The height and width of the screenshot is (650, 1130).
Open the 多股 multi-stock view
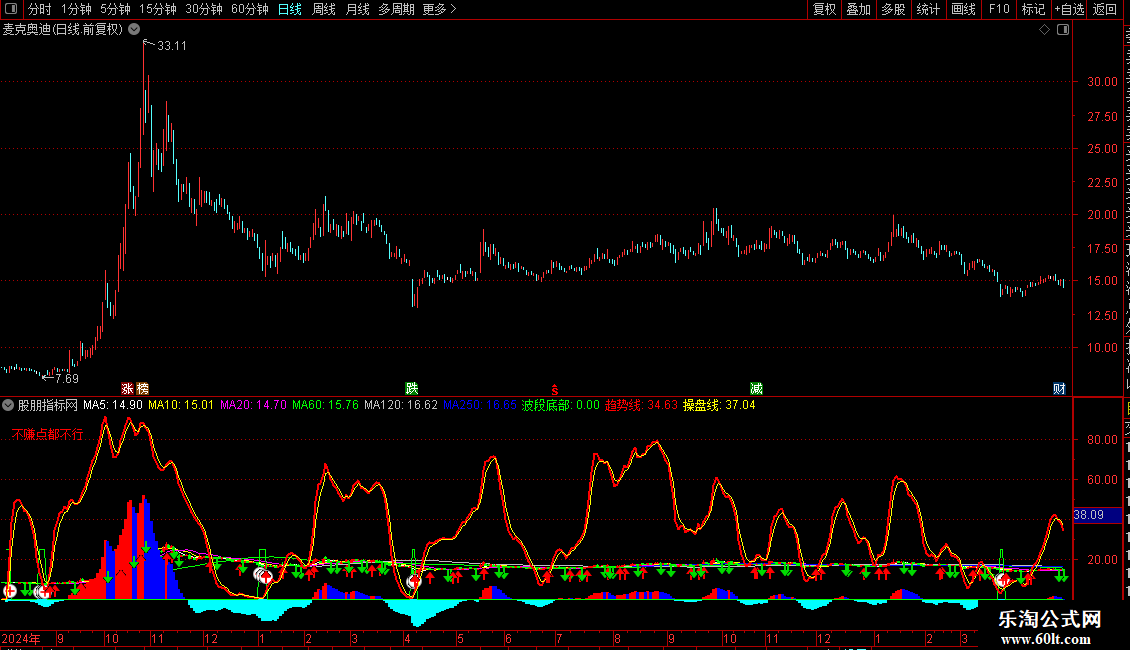pyautogui.click(x=893, y=9)
